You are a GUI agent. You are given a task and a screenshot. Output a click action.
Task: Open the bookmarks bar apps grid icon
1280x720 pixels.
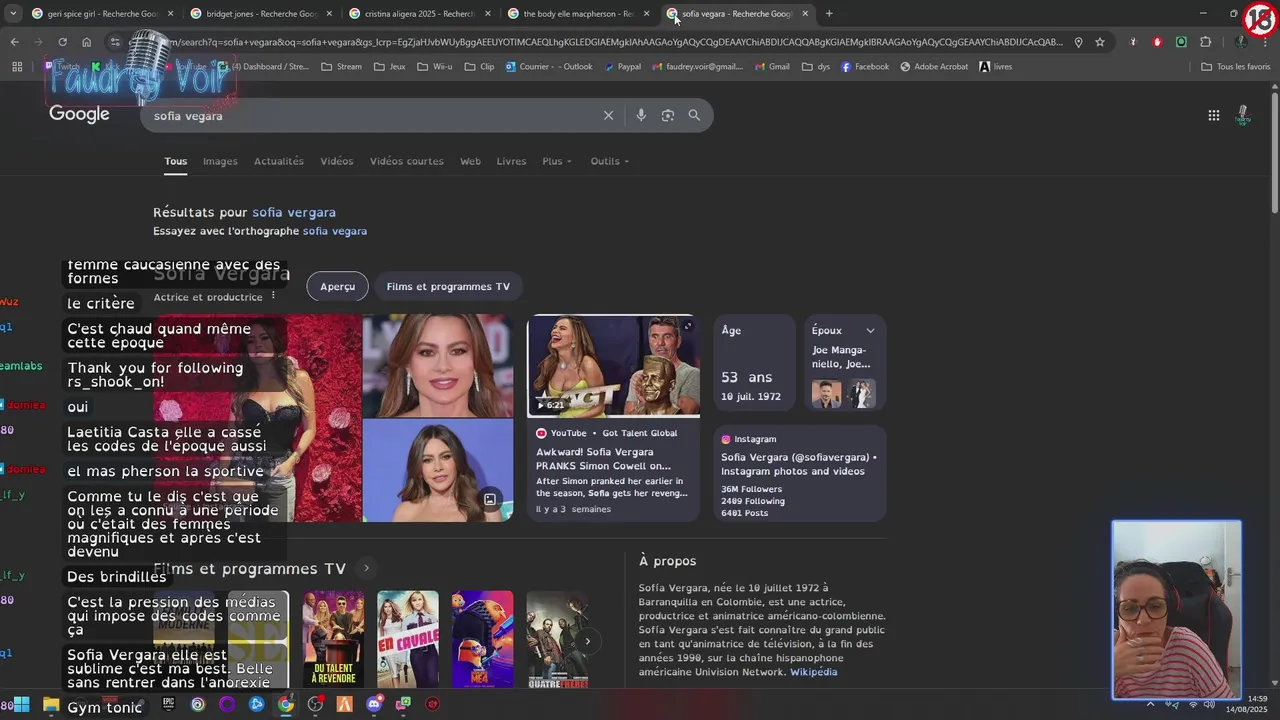(x=17, y=67)
